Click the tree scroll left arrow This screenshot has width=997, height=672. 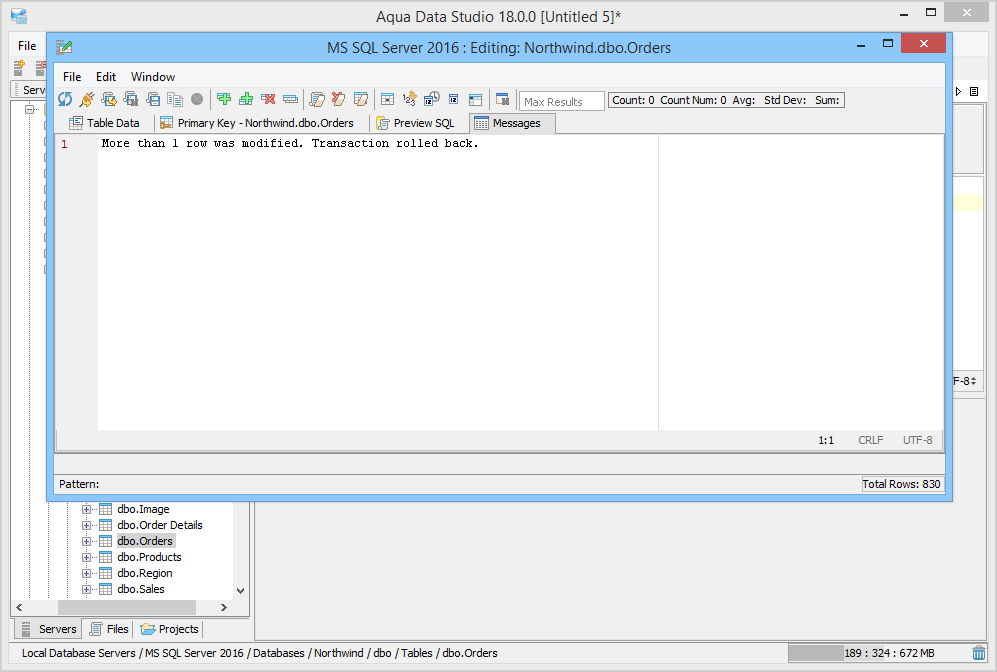tap(19, 607)
